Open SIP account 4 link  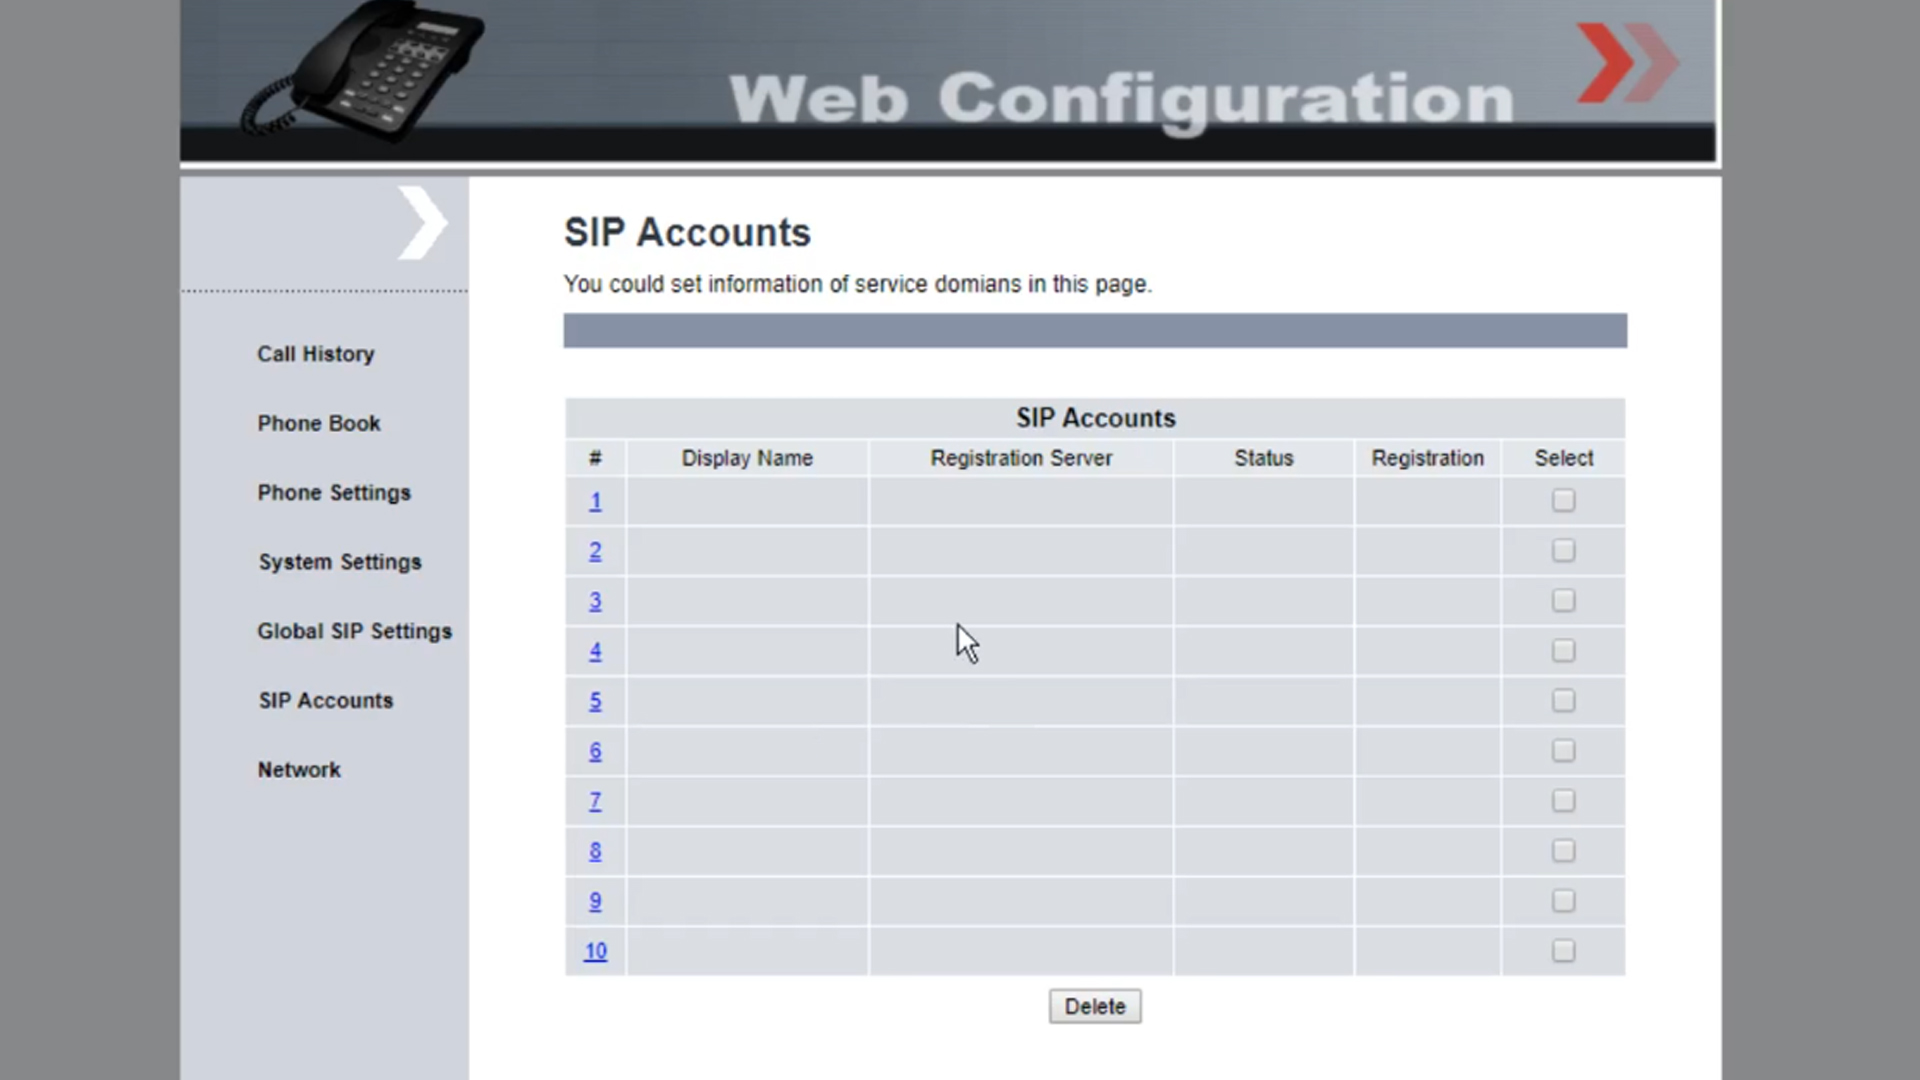(595, 651)
